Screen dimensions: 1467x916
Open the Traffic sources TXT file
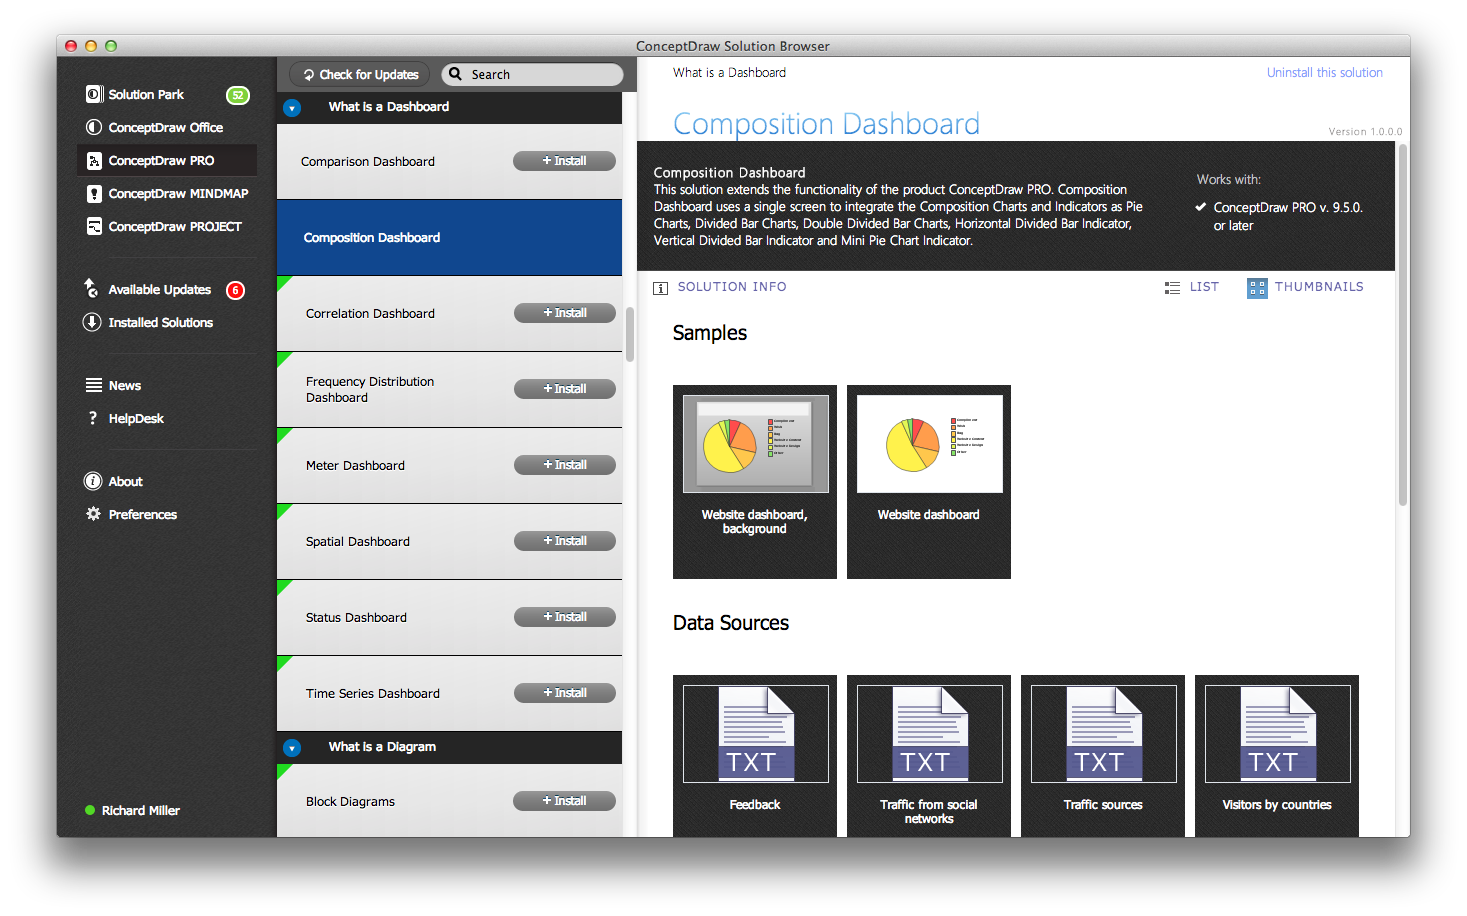(1103, 756)
